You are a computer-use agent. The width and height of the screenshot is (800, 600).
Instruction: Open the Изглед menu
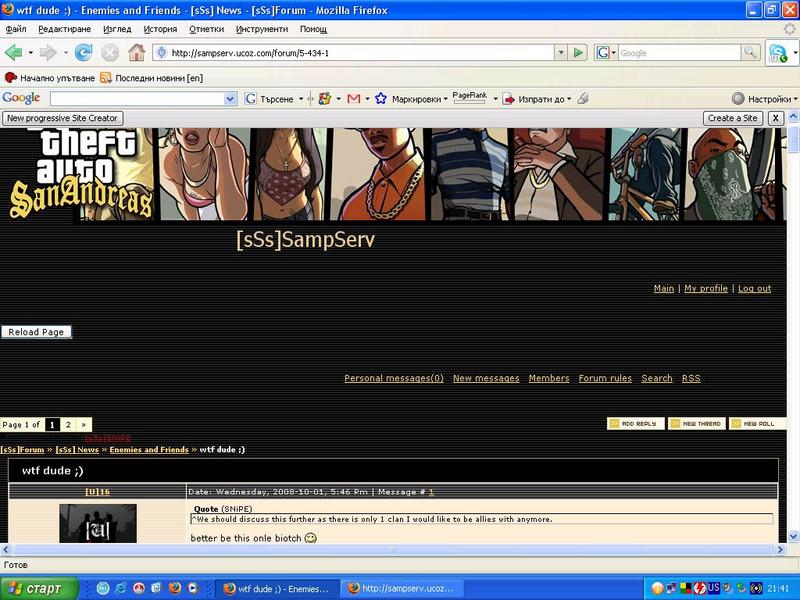coord(117,29)
